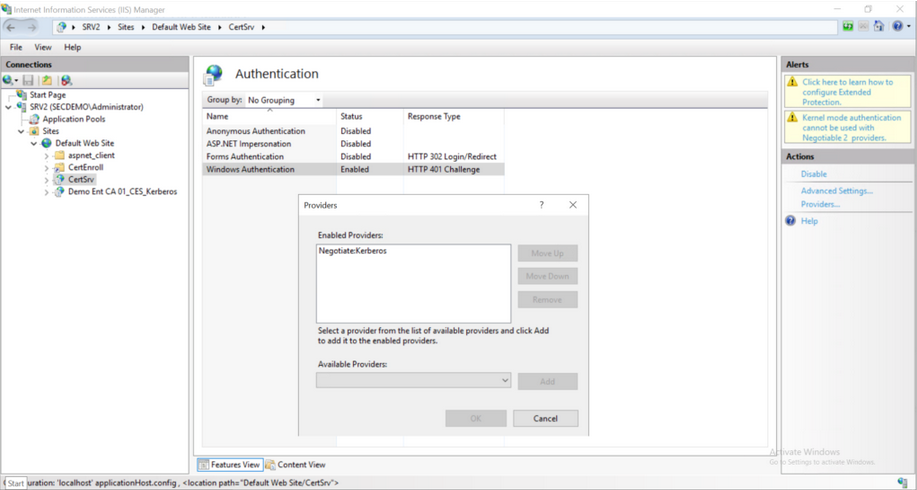917x490 pixels.
Task: Open the Group by dropdown
Action: [x=284, y=100]
